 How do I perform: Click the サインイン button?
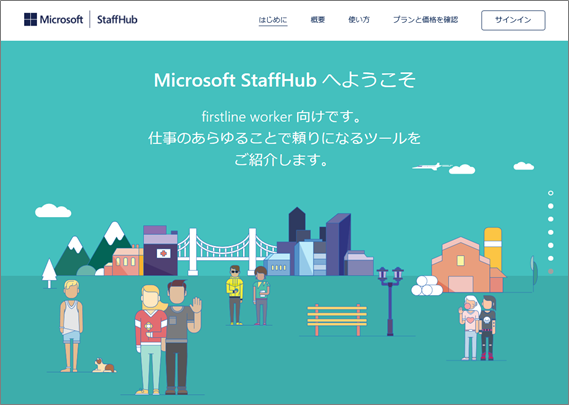(x=513, y=20)
